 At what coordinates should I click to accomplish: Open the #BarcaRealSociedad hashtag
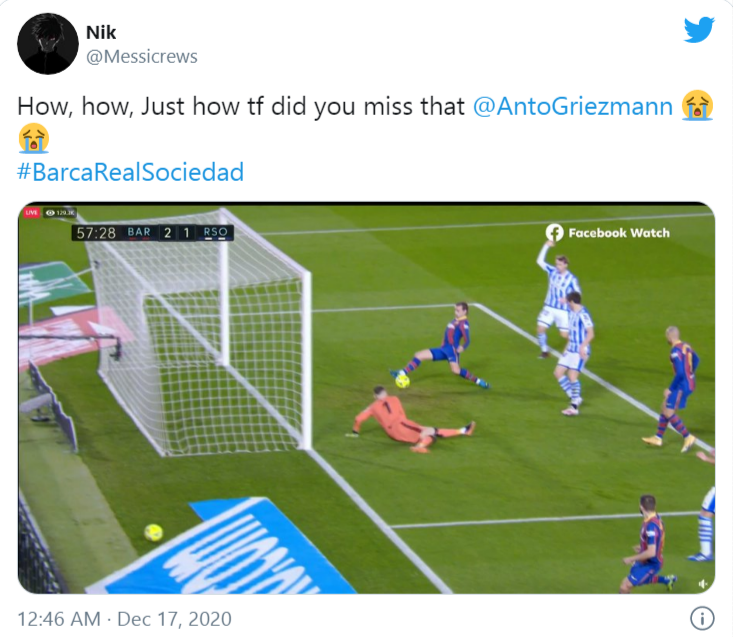click(x=131, y=171)
